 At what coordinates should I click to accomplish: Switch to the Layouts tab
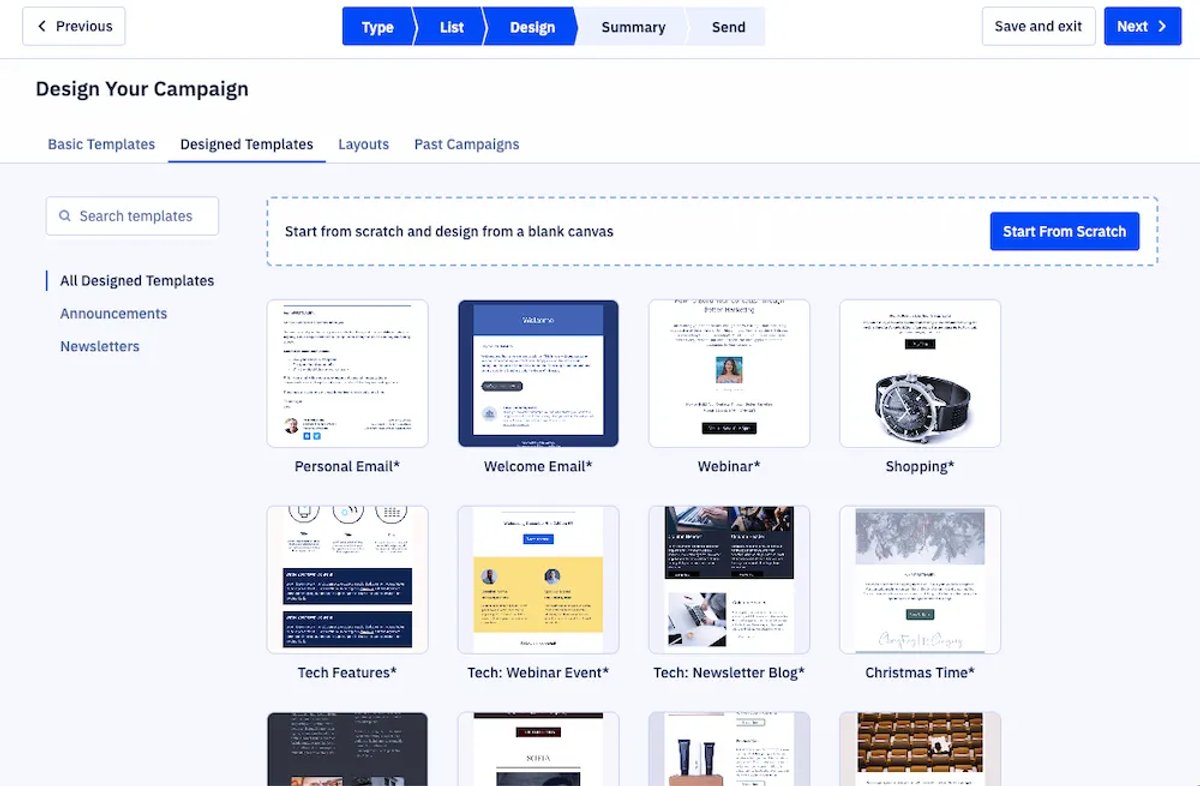[363, 144]
